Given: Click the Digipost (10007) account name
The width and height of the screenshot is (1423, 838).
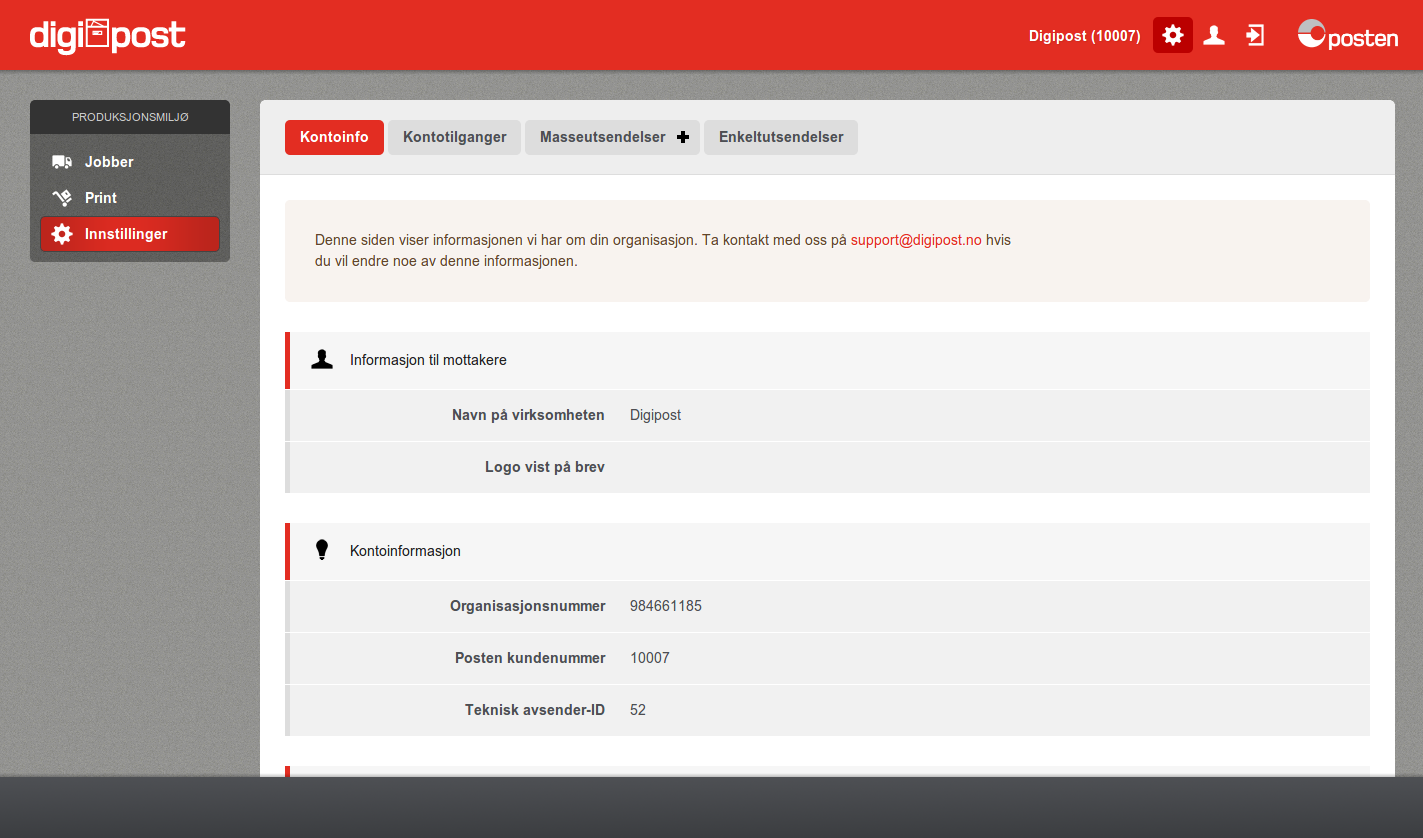Looking at the screenshot, I should pyautogui.click(x=1085, y=36).
